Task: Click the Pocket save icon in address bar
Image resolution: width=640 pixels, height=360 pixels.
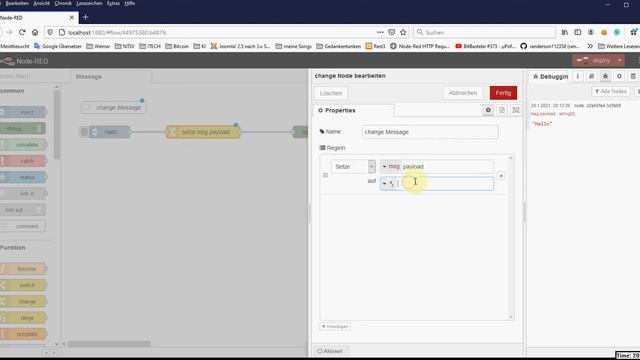Action: coord(391,32)
